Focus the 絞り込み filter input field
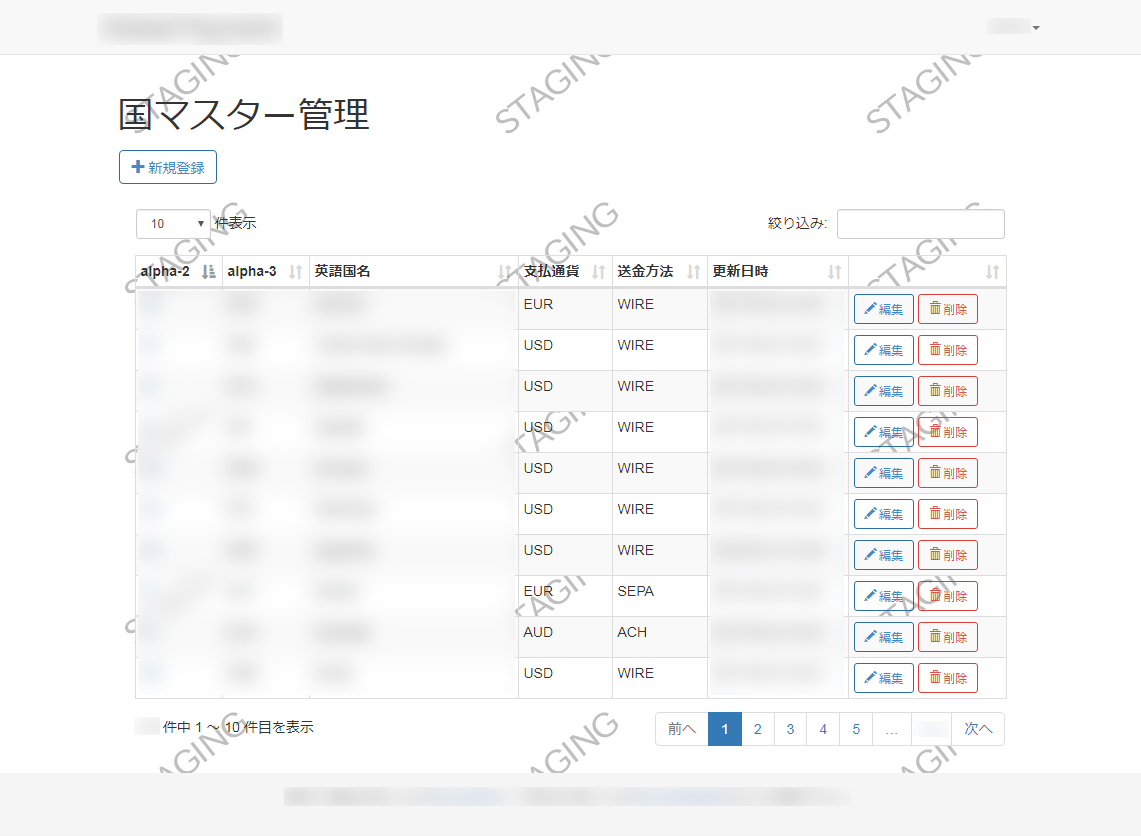1141x836 pixels. (x=920, y=224)
